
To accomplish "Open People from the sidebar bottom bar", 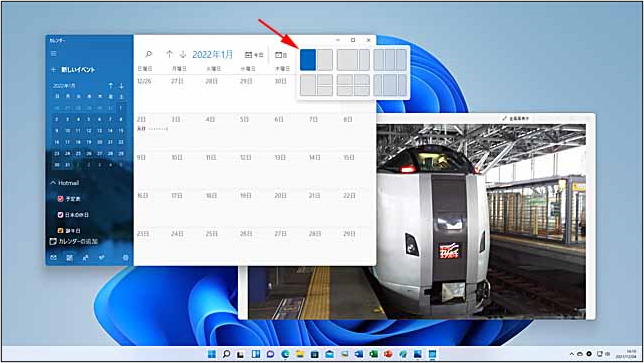I will (x=85, y=257).
